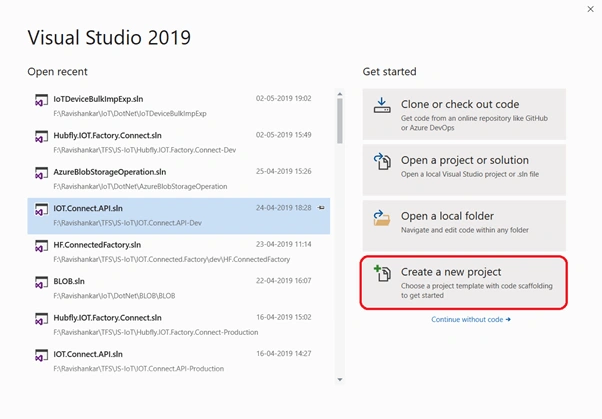
Task: Open IoTDeviceBulkImpExp.sln from recent list
Action: (x=179, y=106)
